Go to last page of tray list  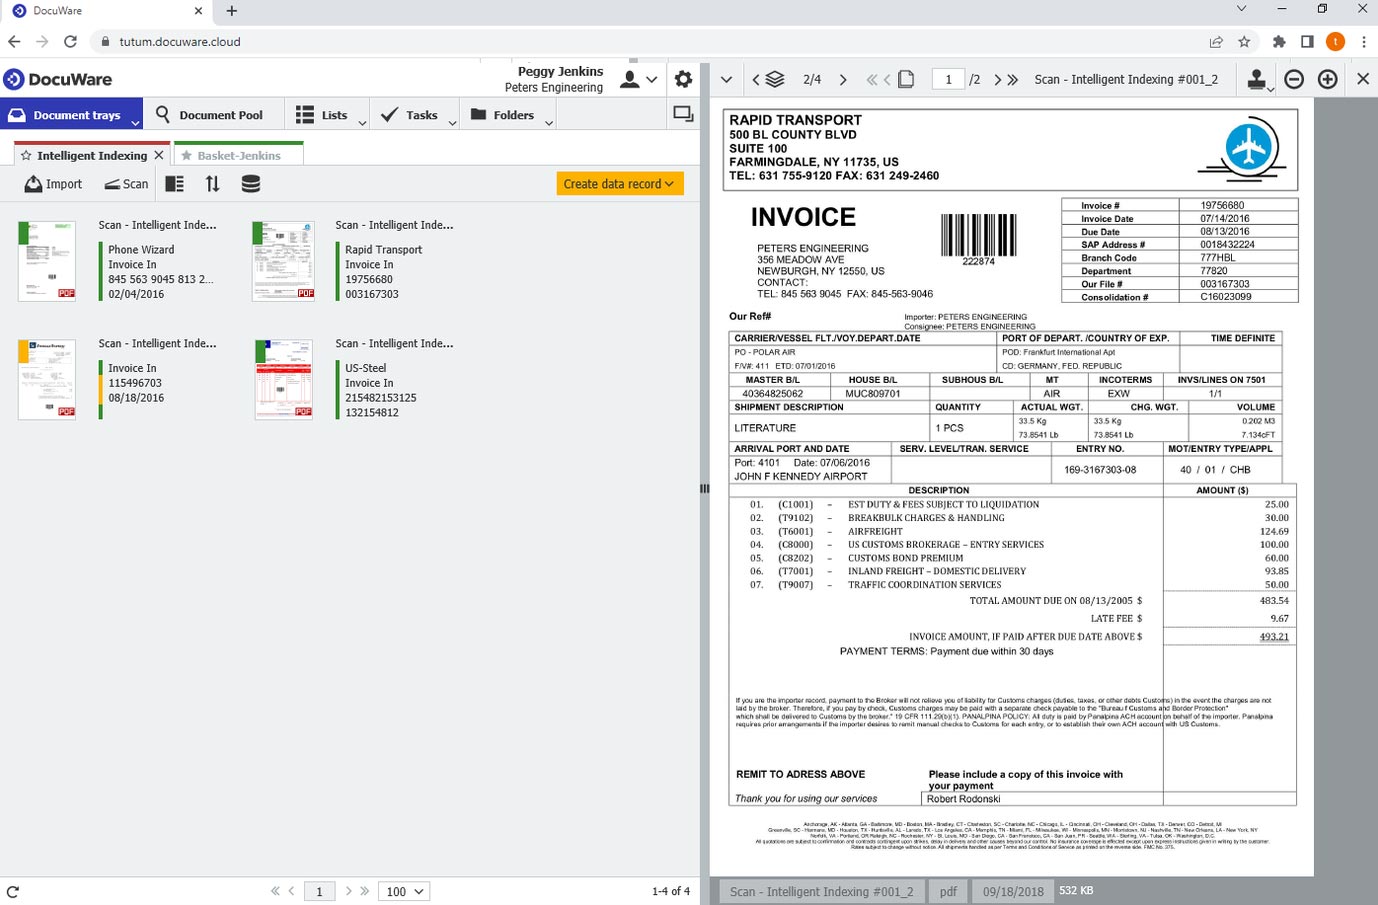point(364,891)
